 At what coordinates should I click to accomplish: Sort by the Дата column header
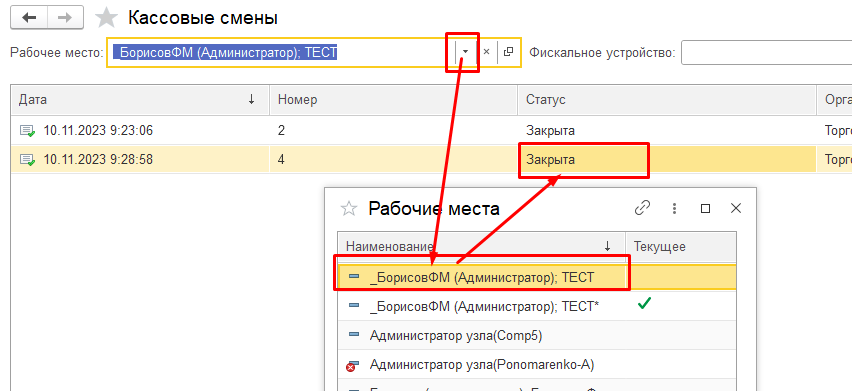[x=140, y=100]
